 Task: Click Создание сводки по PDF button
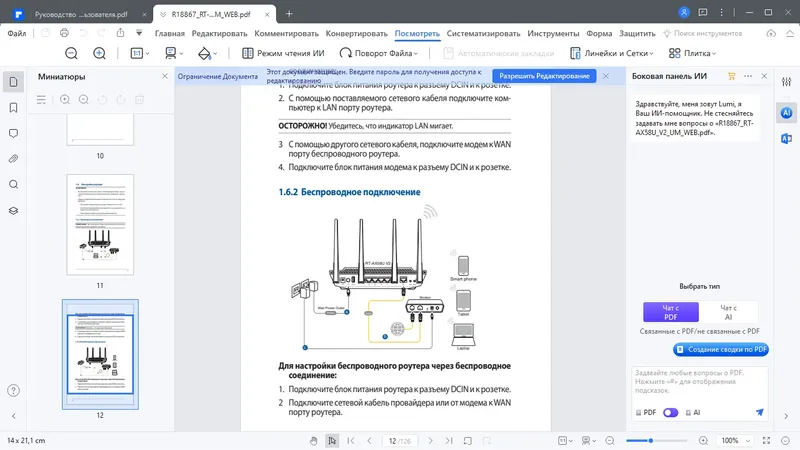[721, 349]
